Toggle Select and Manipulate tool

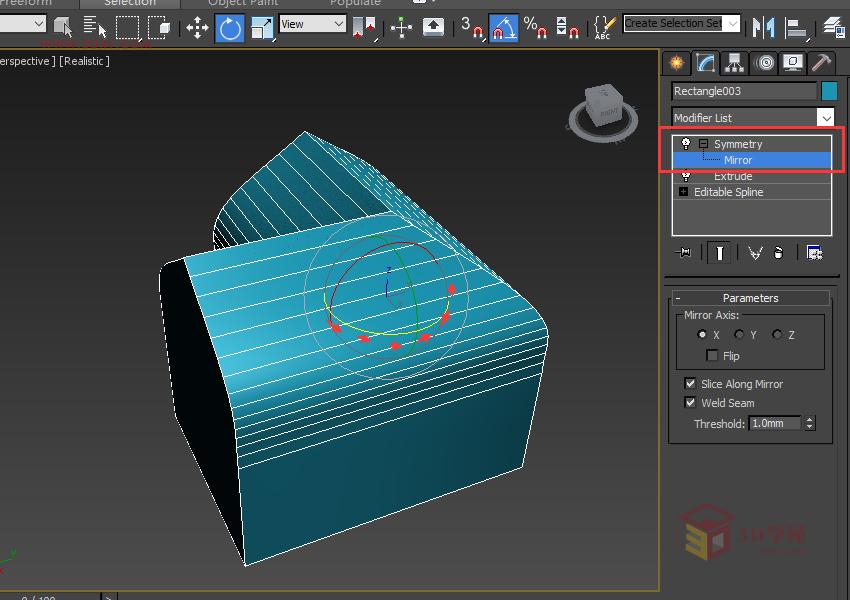(x=401, y=27)
